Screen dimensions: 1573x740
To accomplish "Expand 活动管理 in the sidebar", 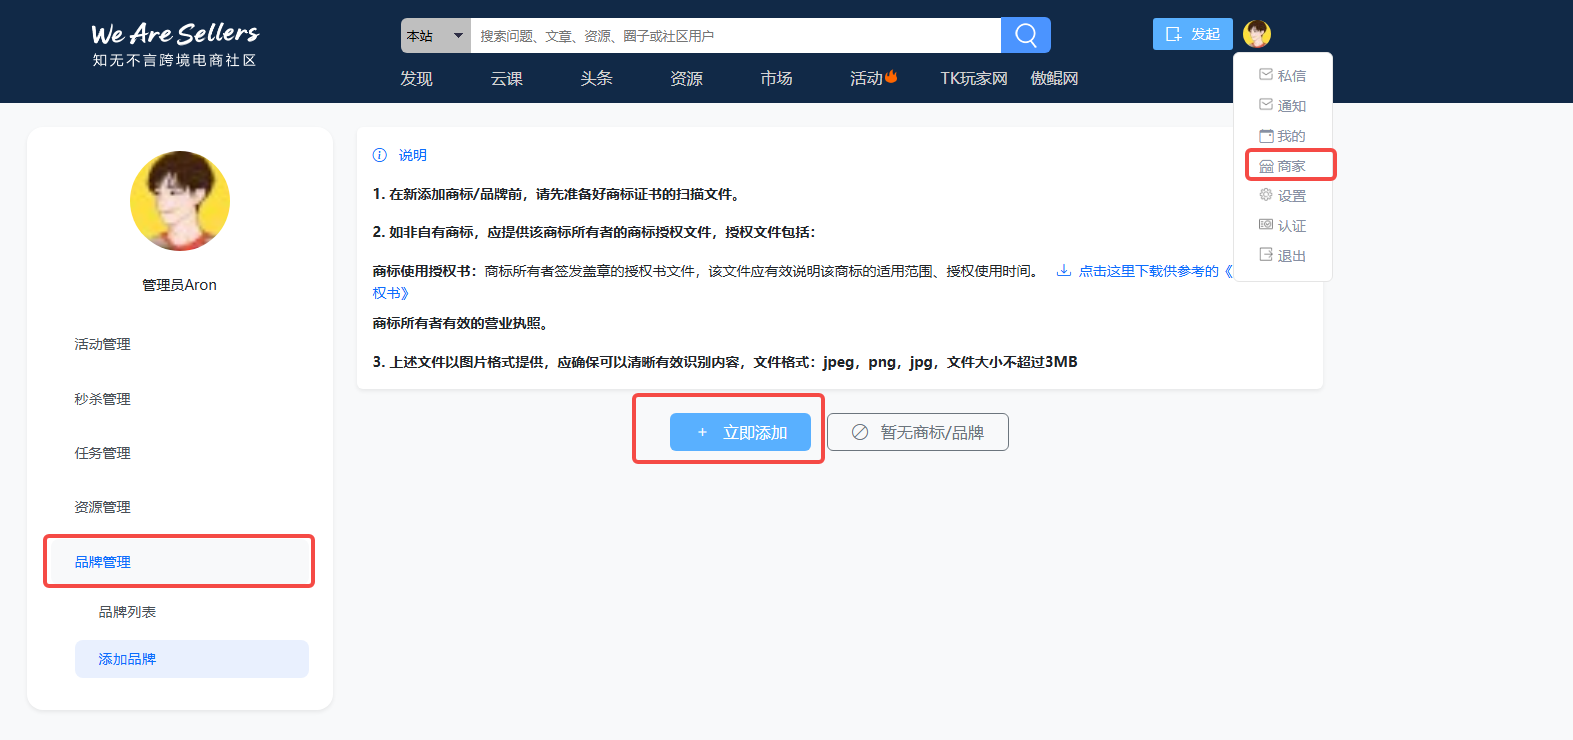I will pyautogui.click(x=103, y=344).
